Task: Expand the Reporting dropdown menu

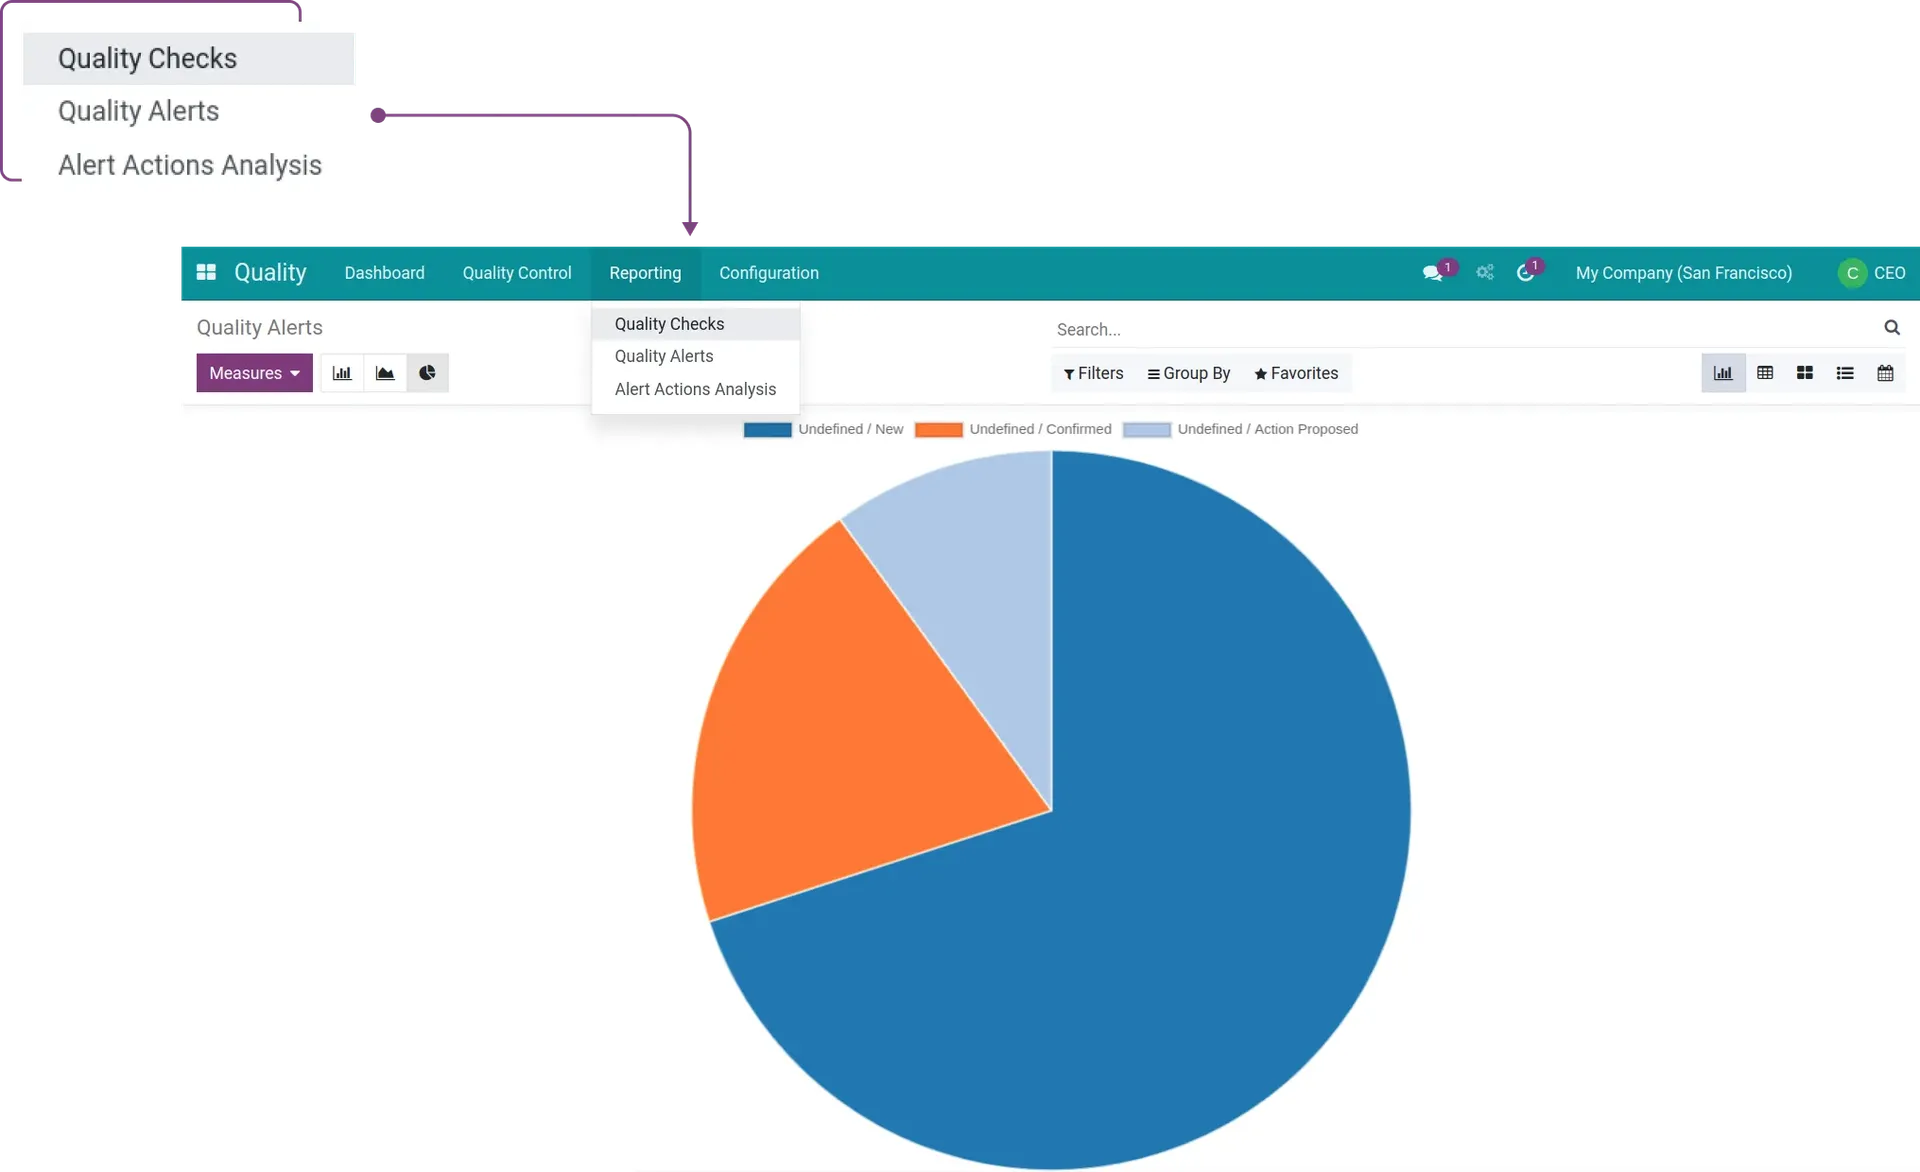Action: tap(645, 273)
